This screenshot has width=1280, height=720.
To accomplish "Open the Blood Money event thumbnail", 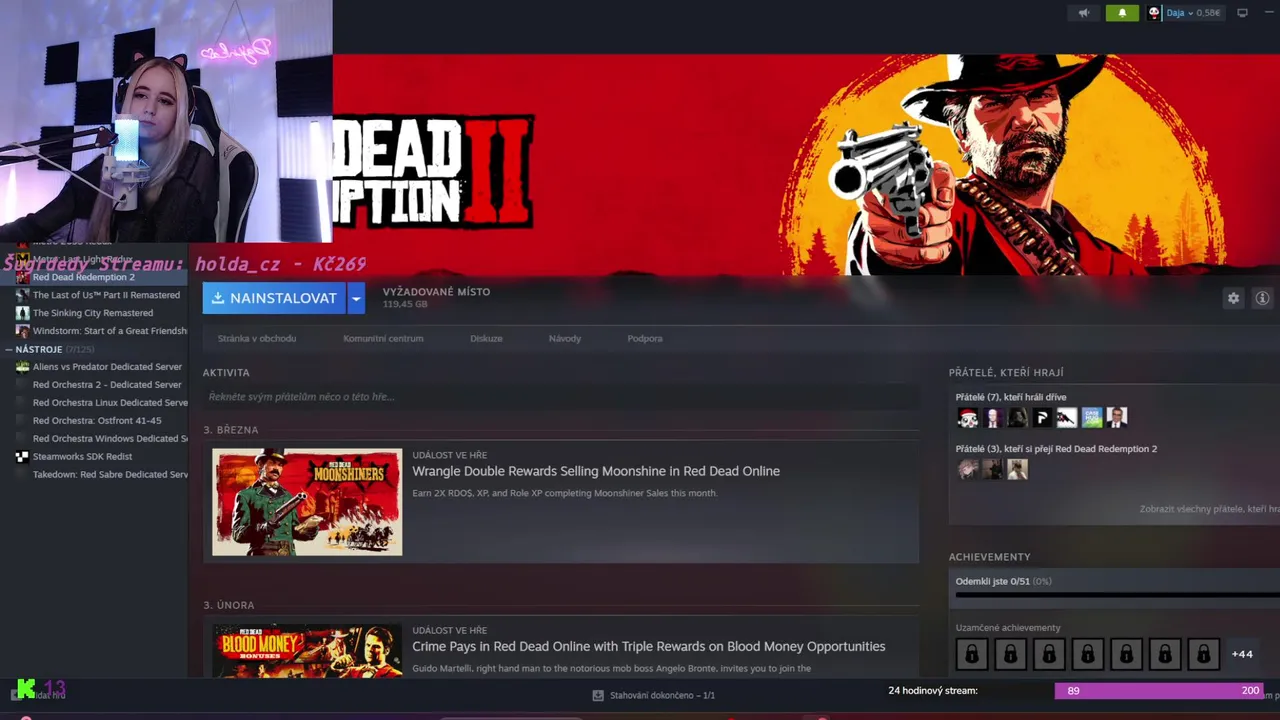I will coord(307,651).
